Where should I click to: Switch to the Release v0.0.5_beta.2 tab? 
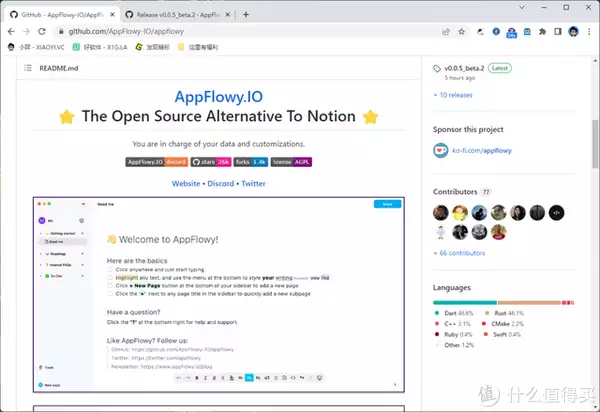[178, 15]
